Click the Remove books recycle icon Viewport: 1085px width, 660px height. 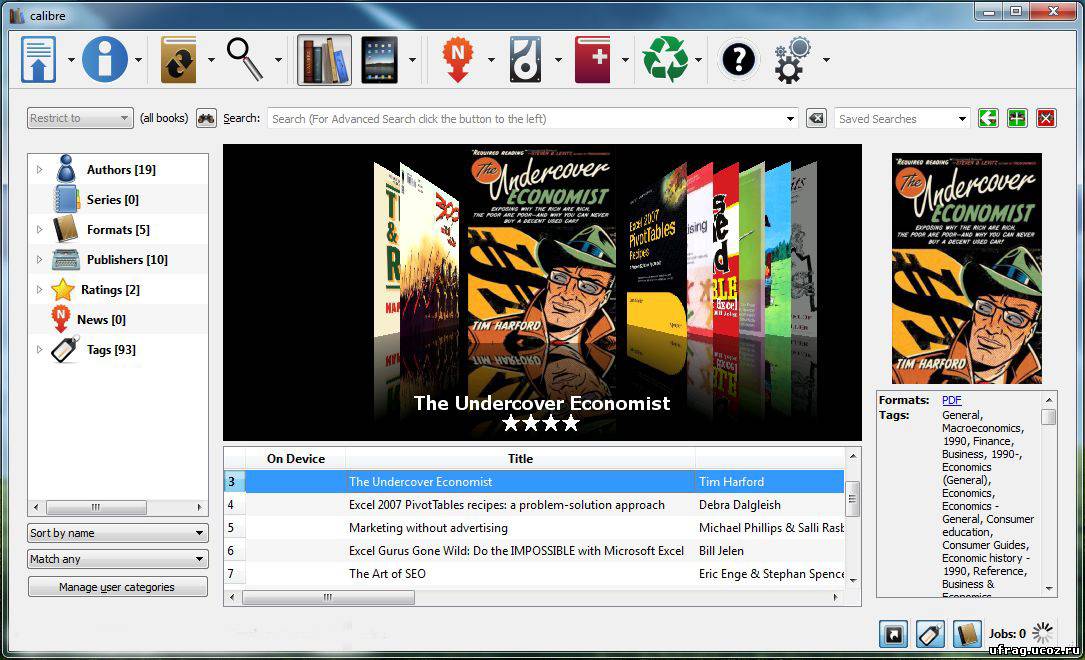pos(665,60)
